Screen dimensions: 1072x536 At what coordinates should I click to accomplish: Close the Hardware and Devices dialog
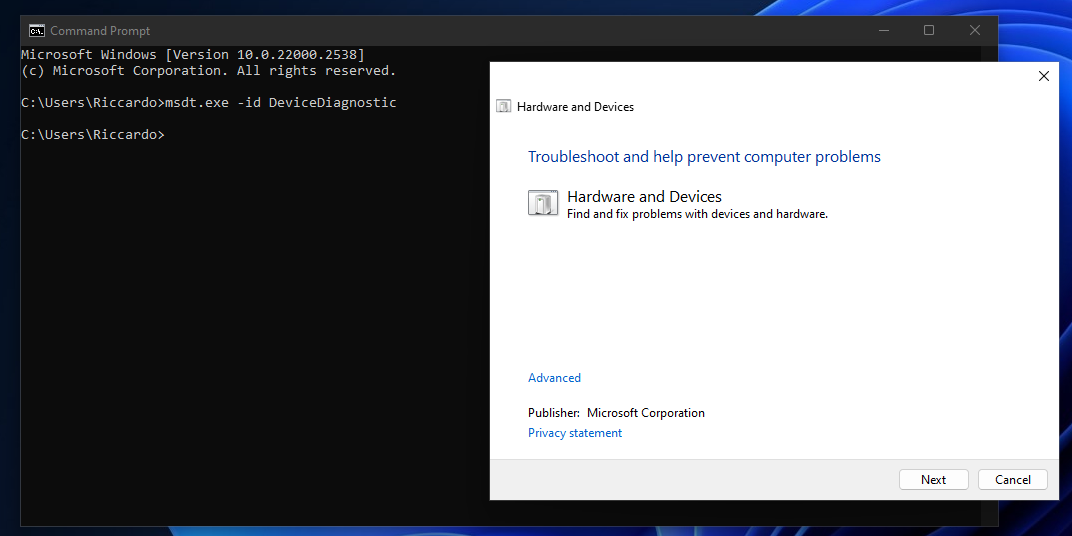coord(1043,76)
